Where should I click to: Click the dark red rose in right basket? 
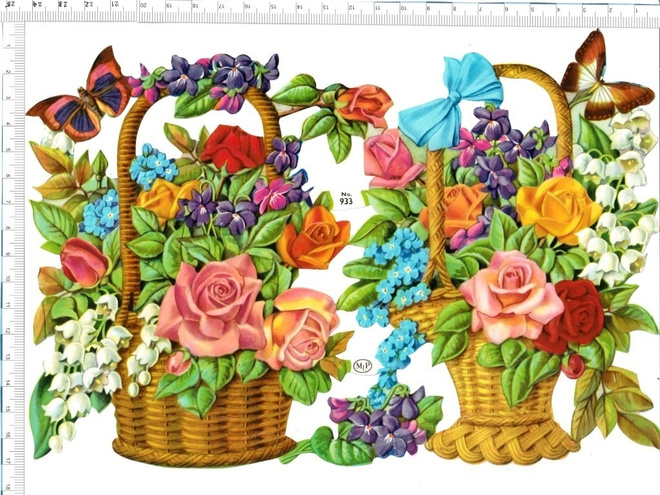(x=572, y=317)
